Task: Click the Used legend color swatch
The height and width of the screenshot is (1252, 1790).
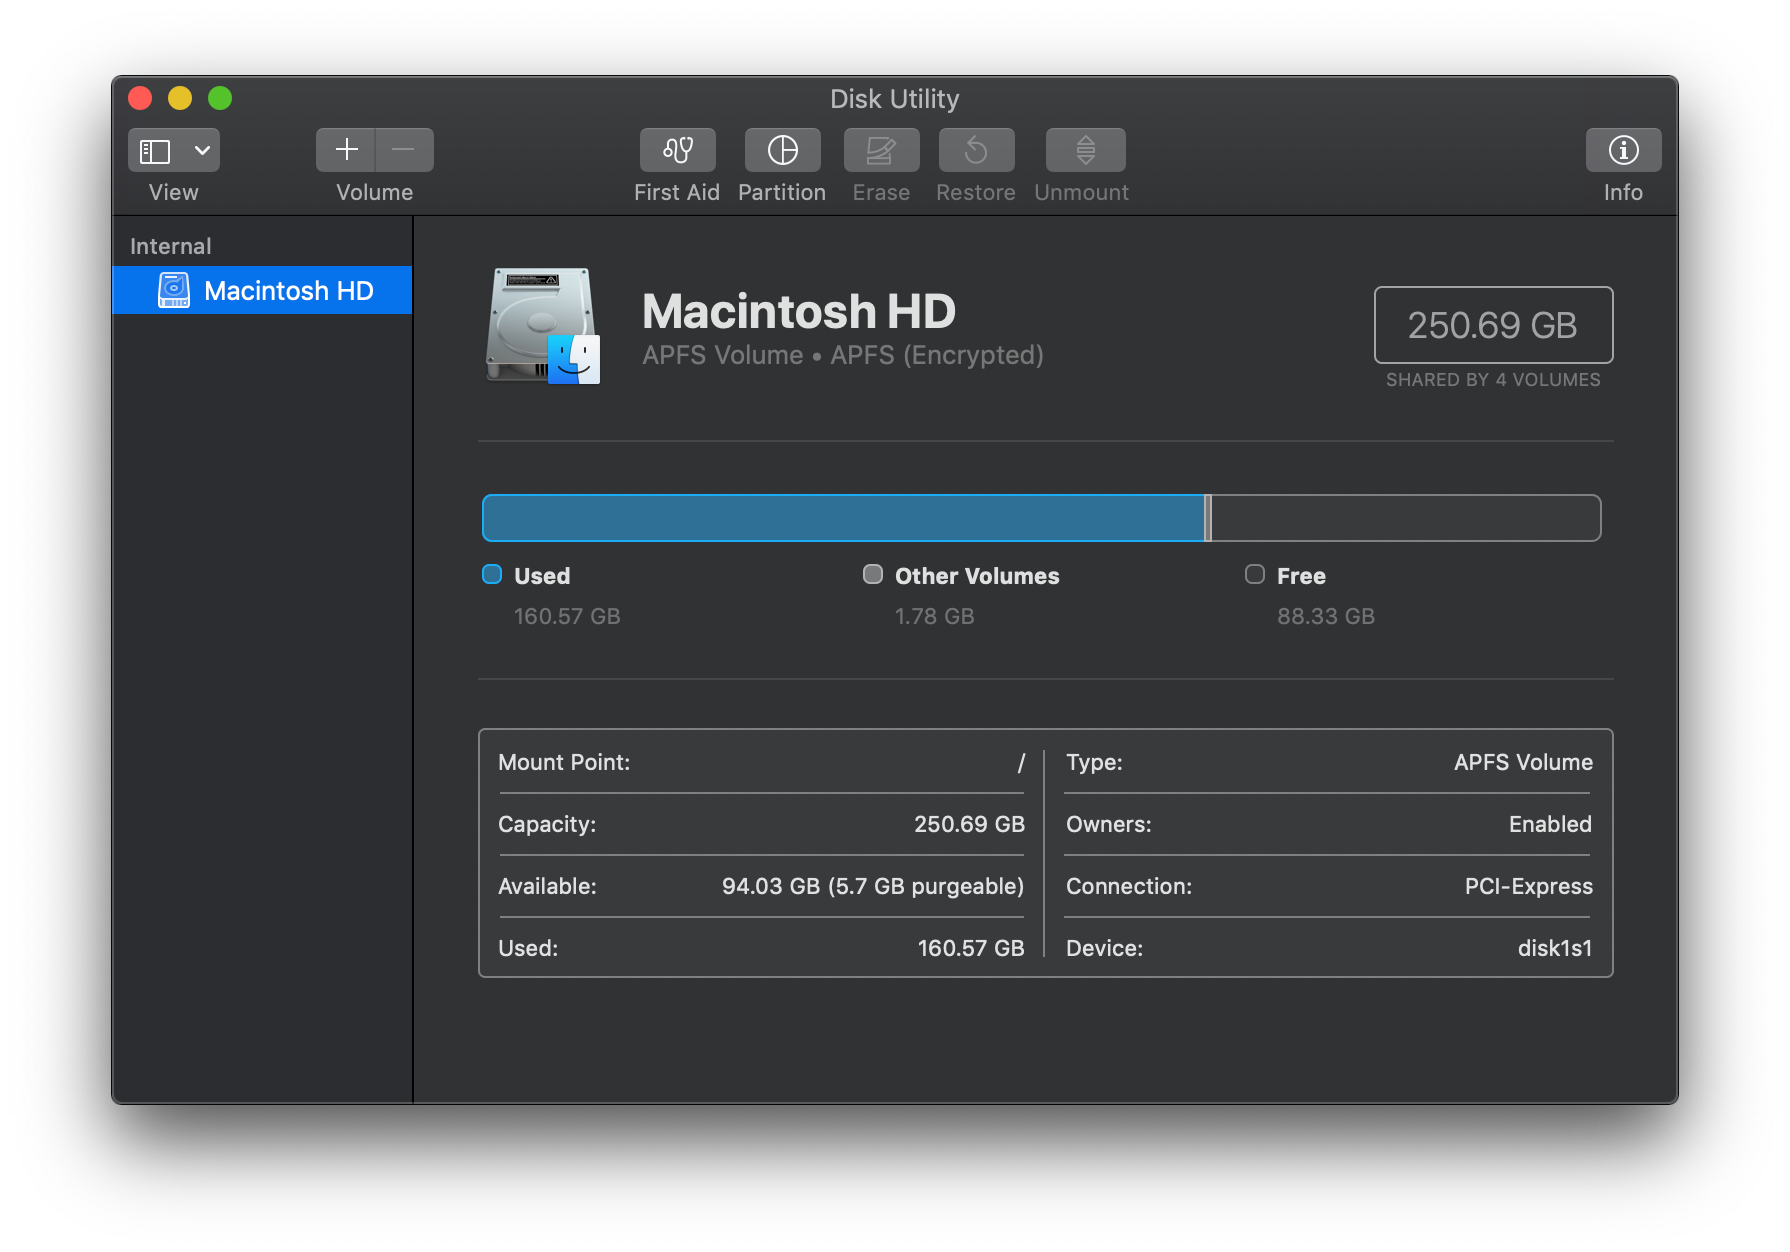Action: (492, 574)
